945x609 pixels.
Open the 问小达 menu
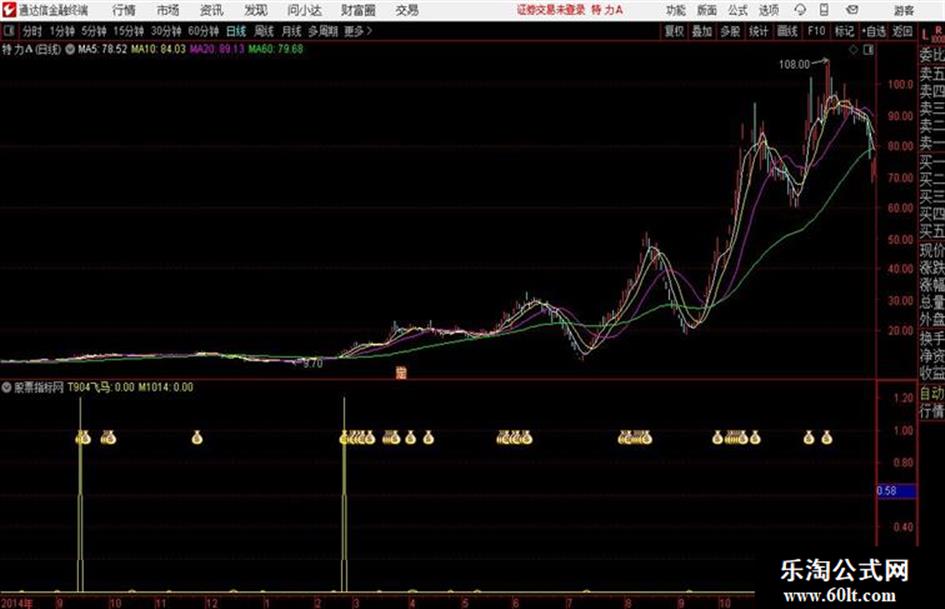(304, 10)
